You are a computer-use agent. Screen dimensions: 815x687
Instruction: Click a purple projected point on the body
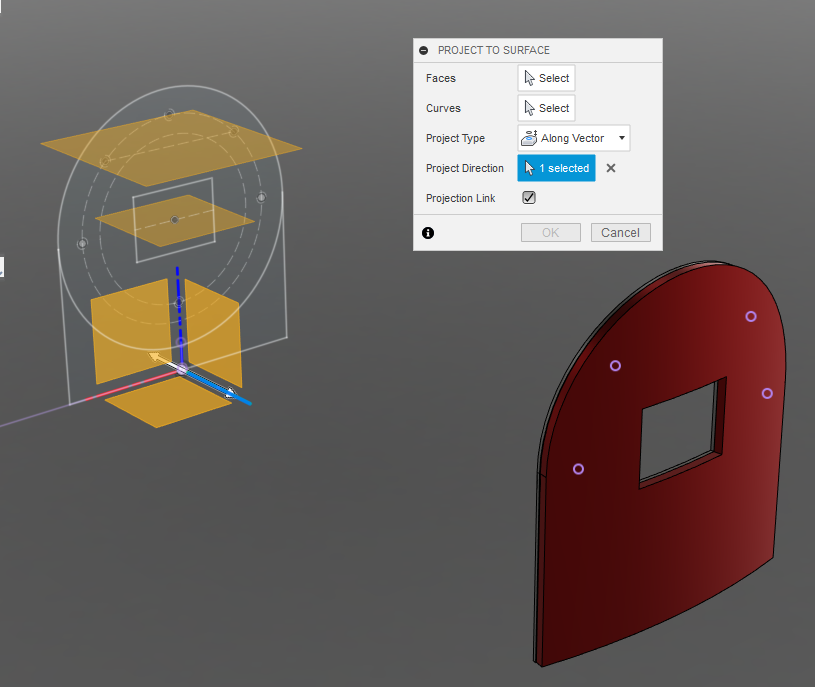614,366
